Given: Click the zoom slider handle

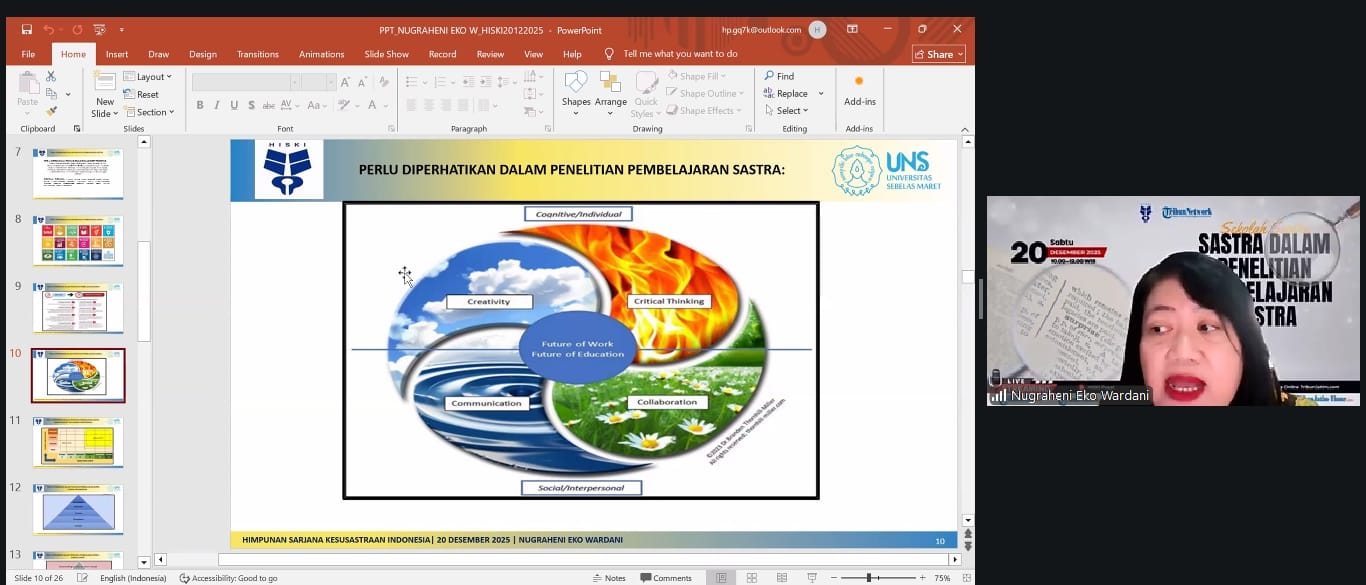Looking at the screenshot, I should (869, 578).
